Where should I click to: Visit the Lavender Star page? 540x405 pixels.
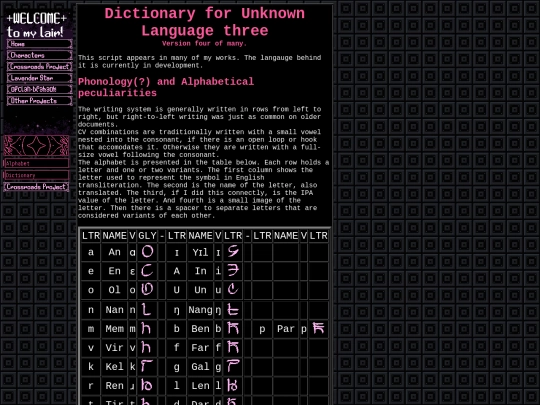click(x=40, y=78)
